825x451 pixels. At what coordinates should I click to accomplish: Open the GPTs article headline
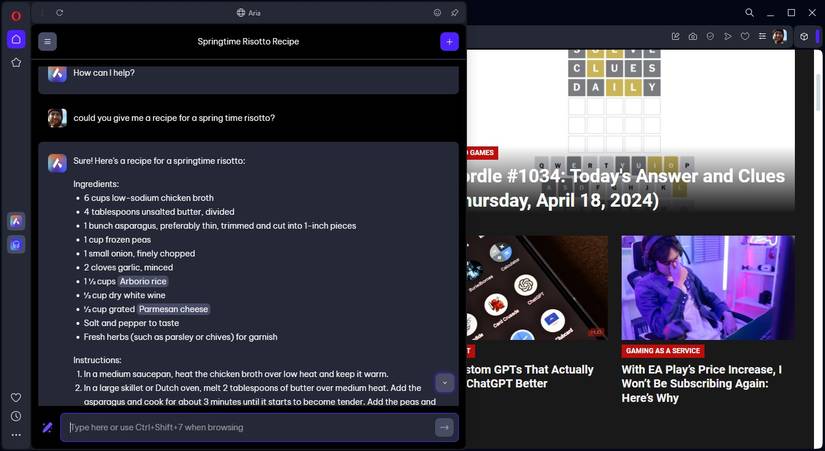click(x=530, y=376)
